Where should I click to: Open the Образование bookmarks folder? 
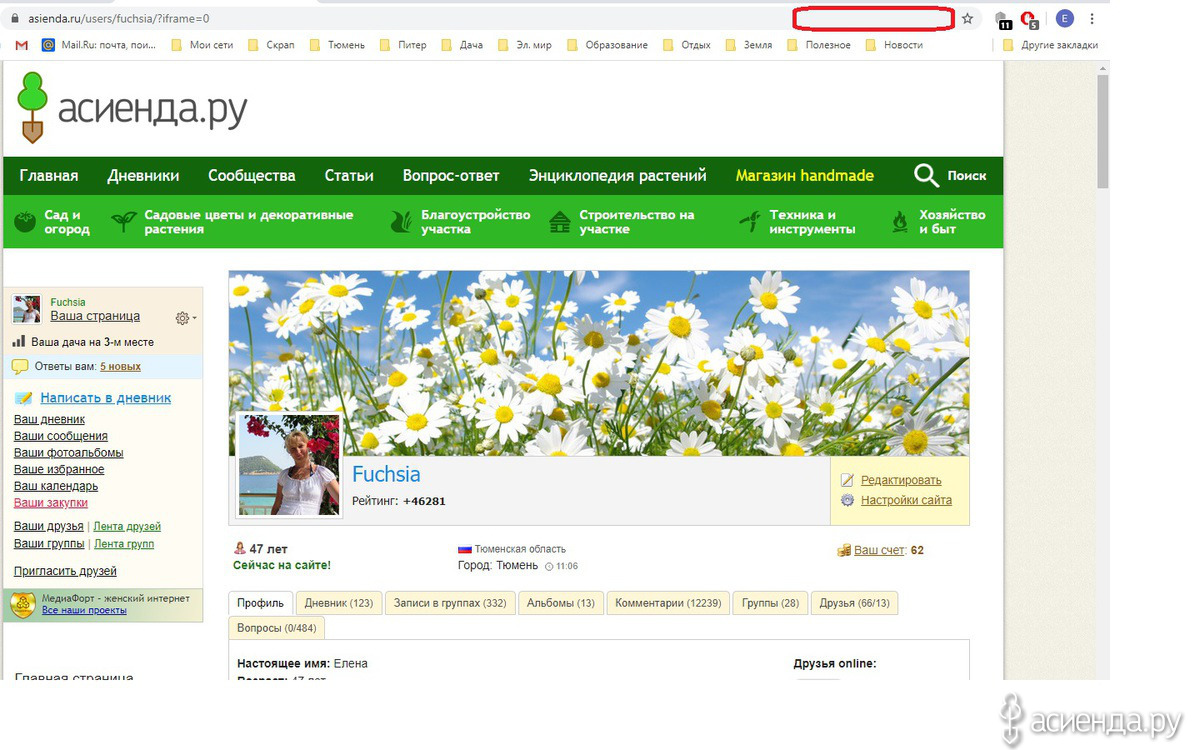point(607,45)
